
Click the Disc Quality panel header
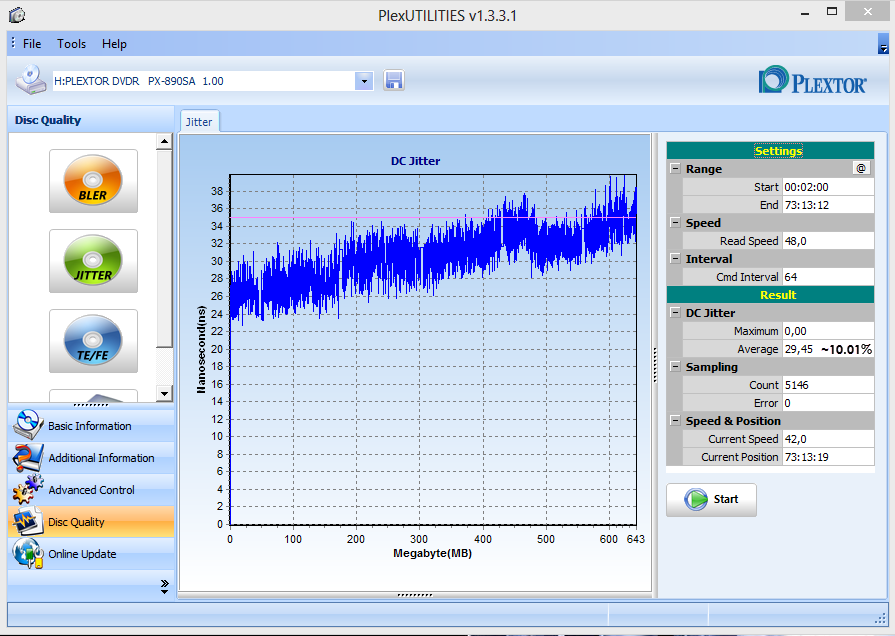tap(91, 120)
